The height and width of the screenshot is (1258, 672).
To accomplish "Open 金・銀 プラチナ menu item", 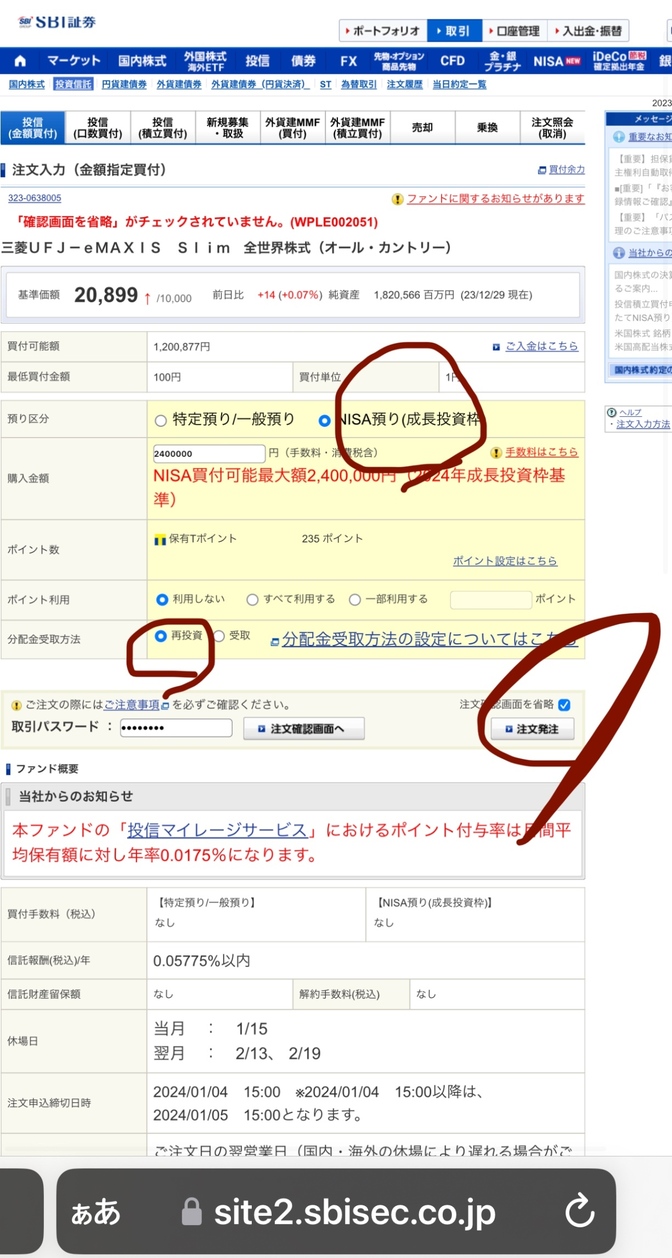I will tap(503, 61).
